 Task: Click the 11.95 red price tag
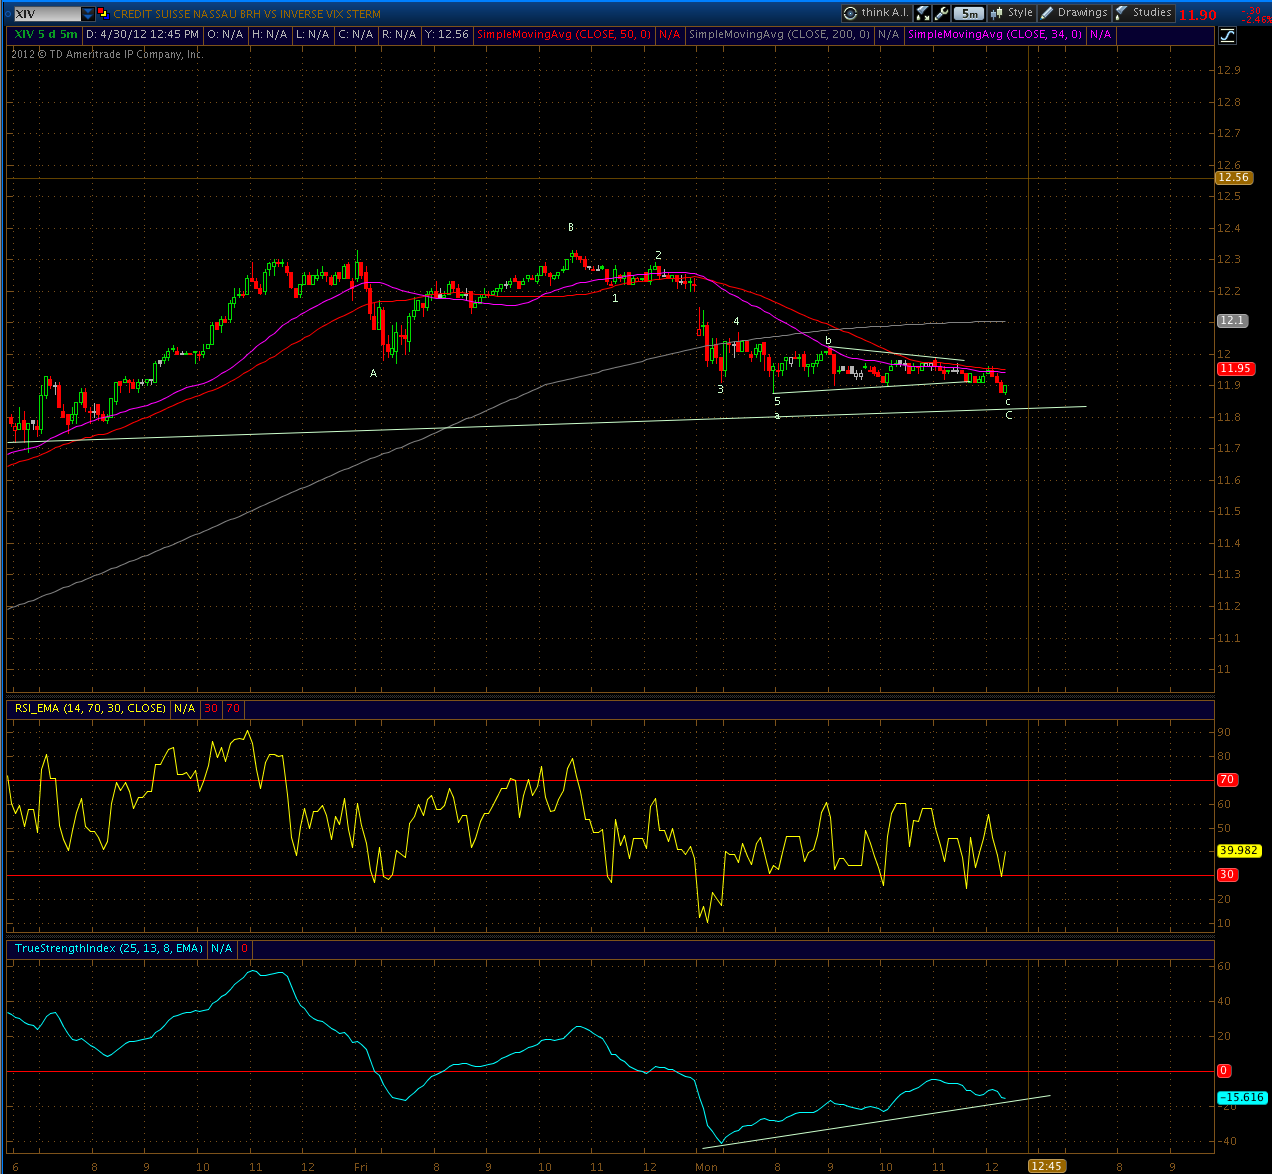click(1235, 368)
